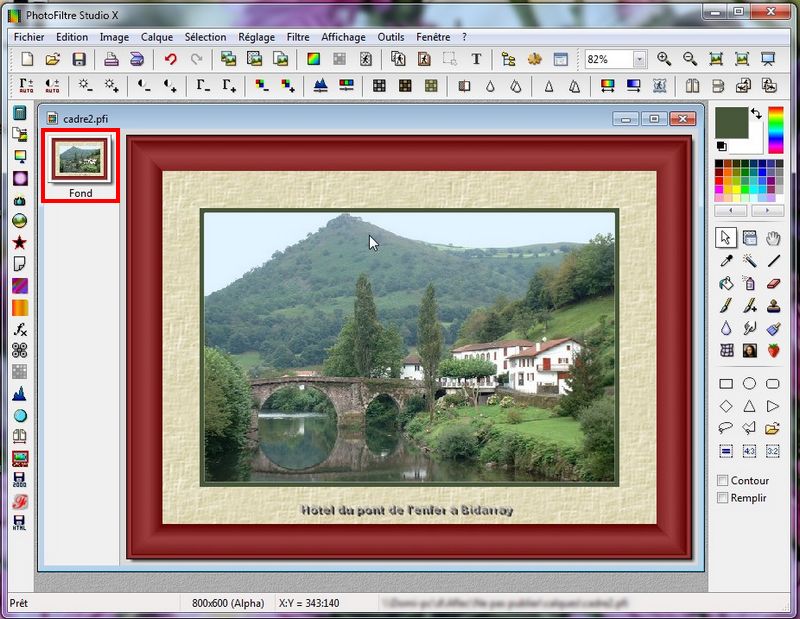The image size is (800, 619).
Task: Click the histogram icon in left sidebar
Action: [x=19, y=393]
